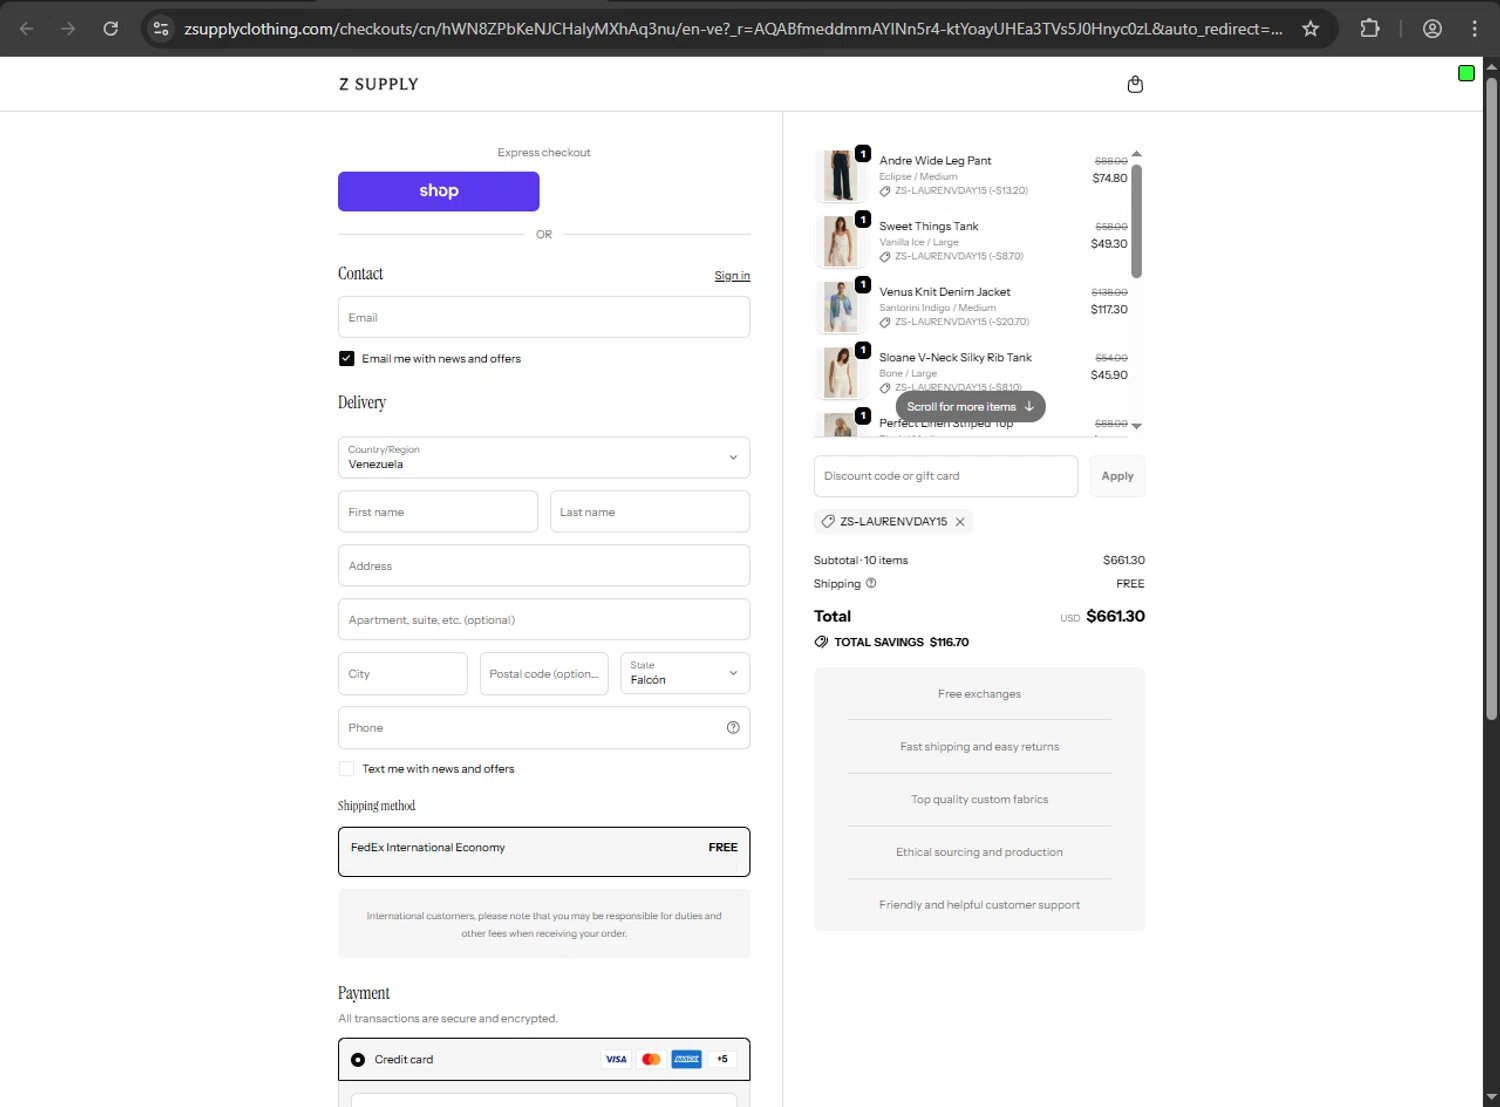This screenshot has height=1107, width=1500.
Task: Click the Phone field help question icon
Action: coord(733,728)
